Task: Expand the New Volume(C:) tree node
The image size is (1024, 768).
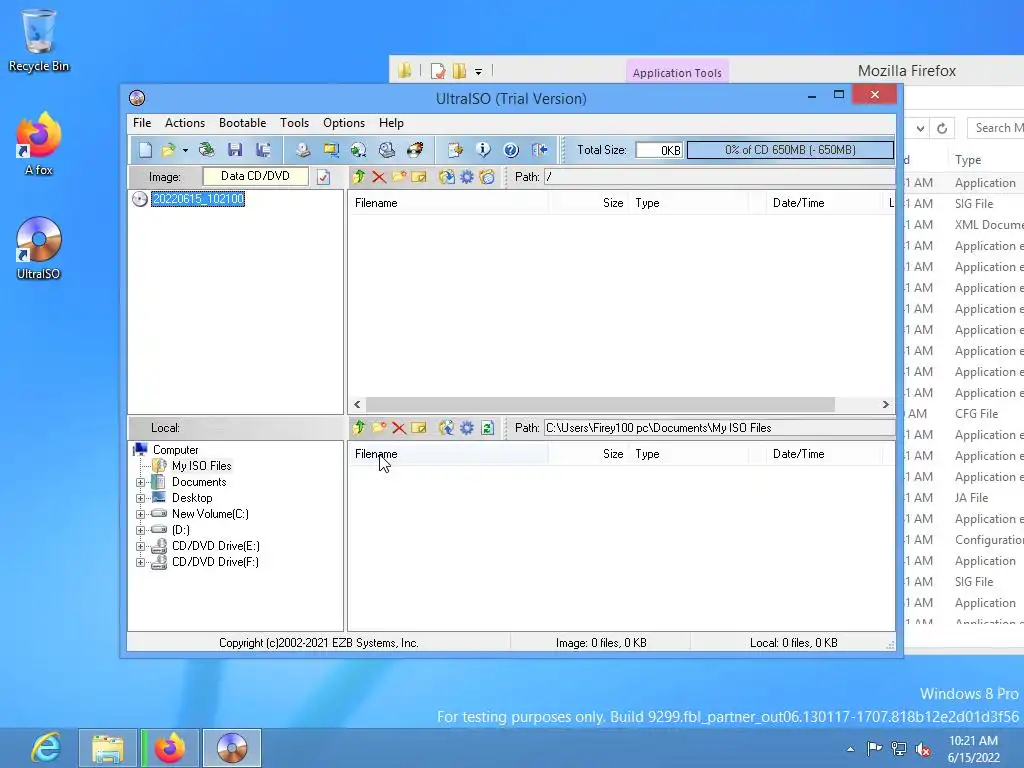Action: click(x=140, y=515)
